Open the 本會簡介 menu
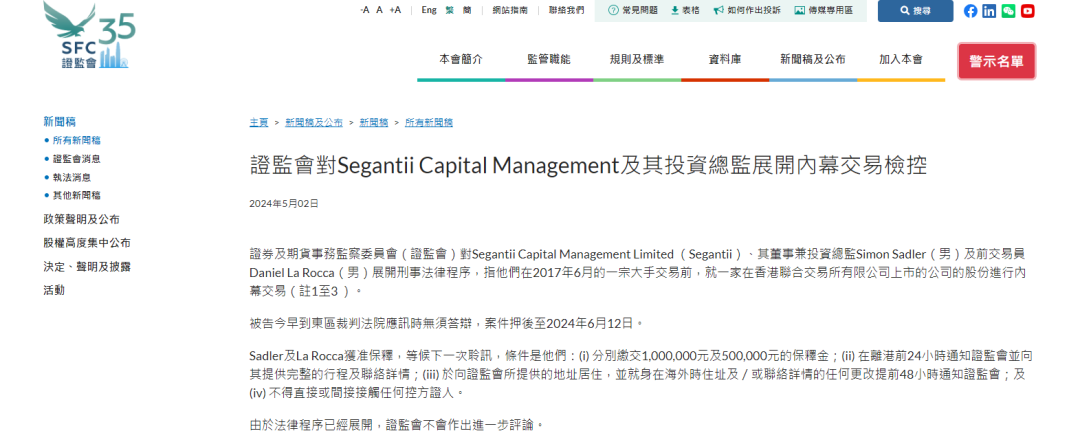Viewport: 1080px width, 442px height. (x=461, y=60)
